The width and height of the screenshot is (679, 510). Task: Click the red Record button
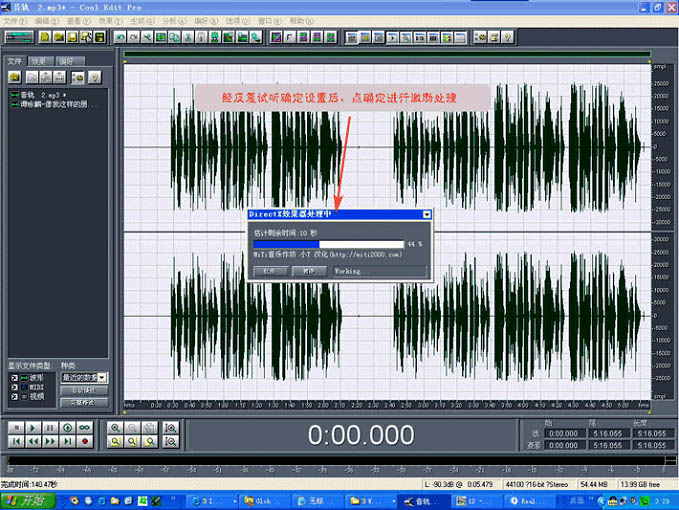(86, 440)
